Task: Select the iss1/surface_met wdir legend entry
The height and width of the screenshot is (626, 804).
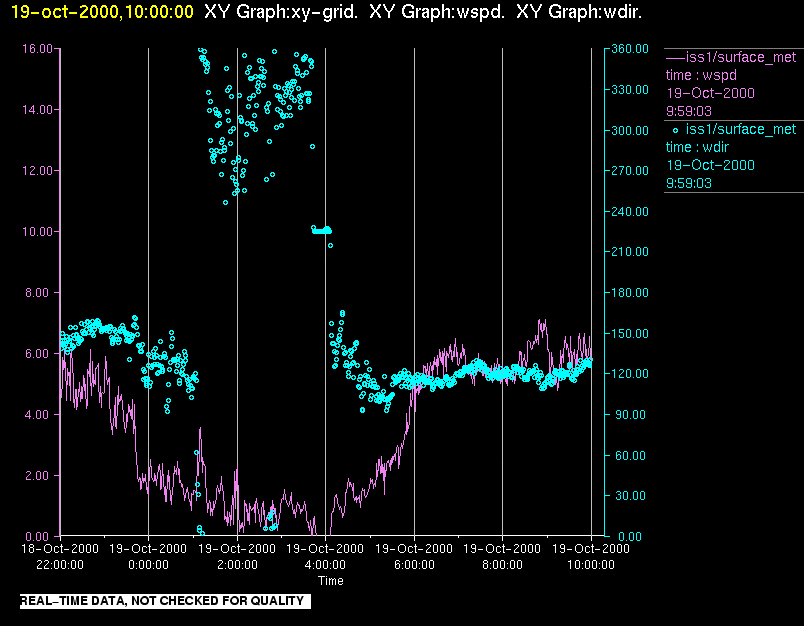Action: click(x=731, y=156)
